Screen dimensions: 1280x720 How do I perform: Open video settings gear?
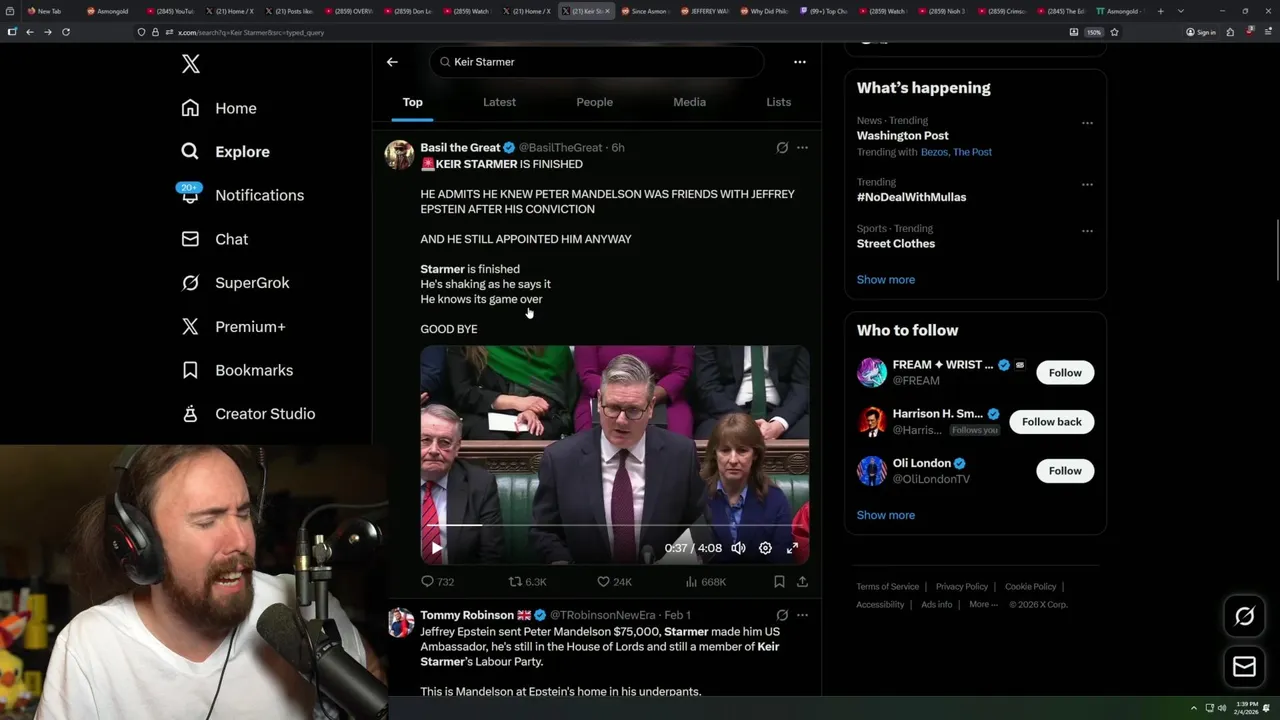click(x=765, y=548)
